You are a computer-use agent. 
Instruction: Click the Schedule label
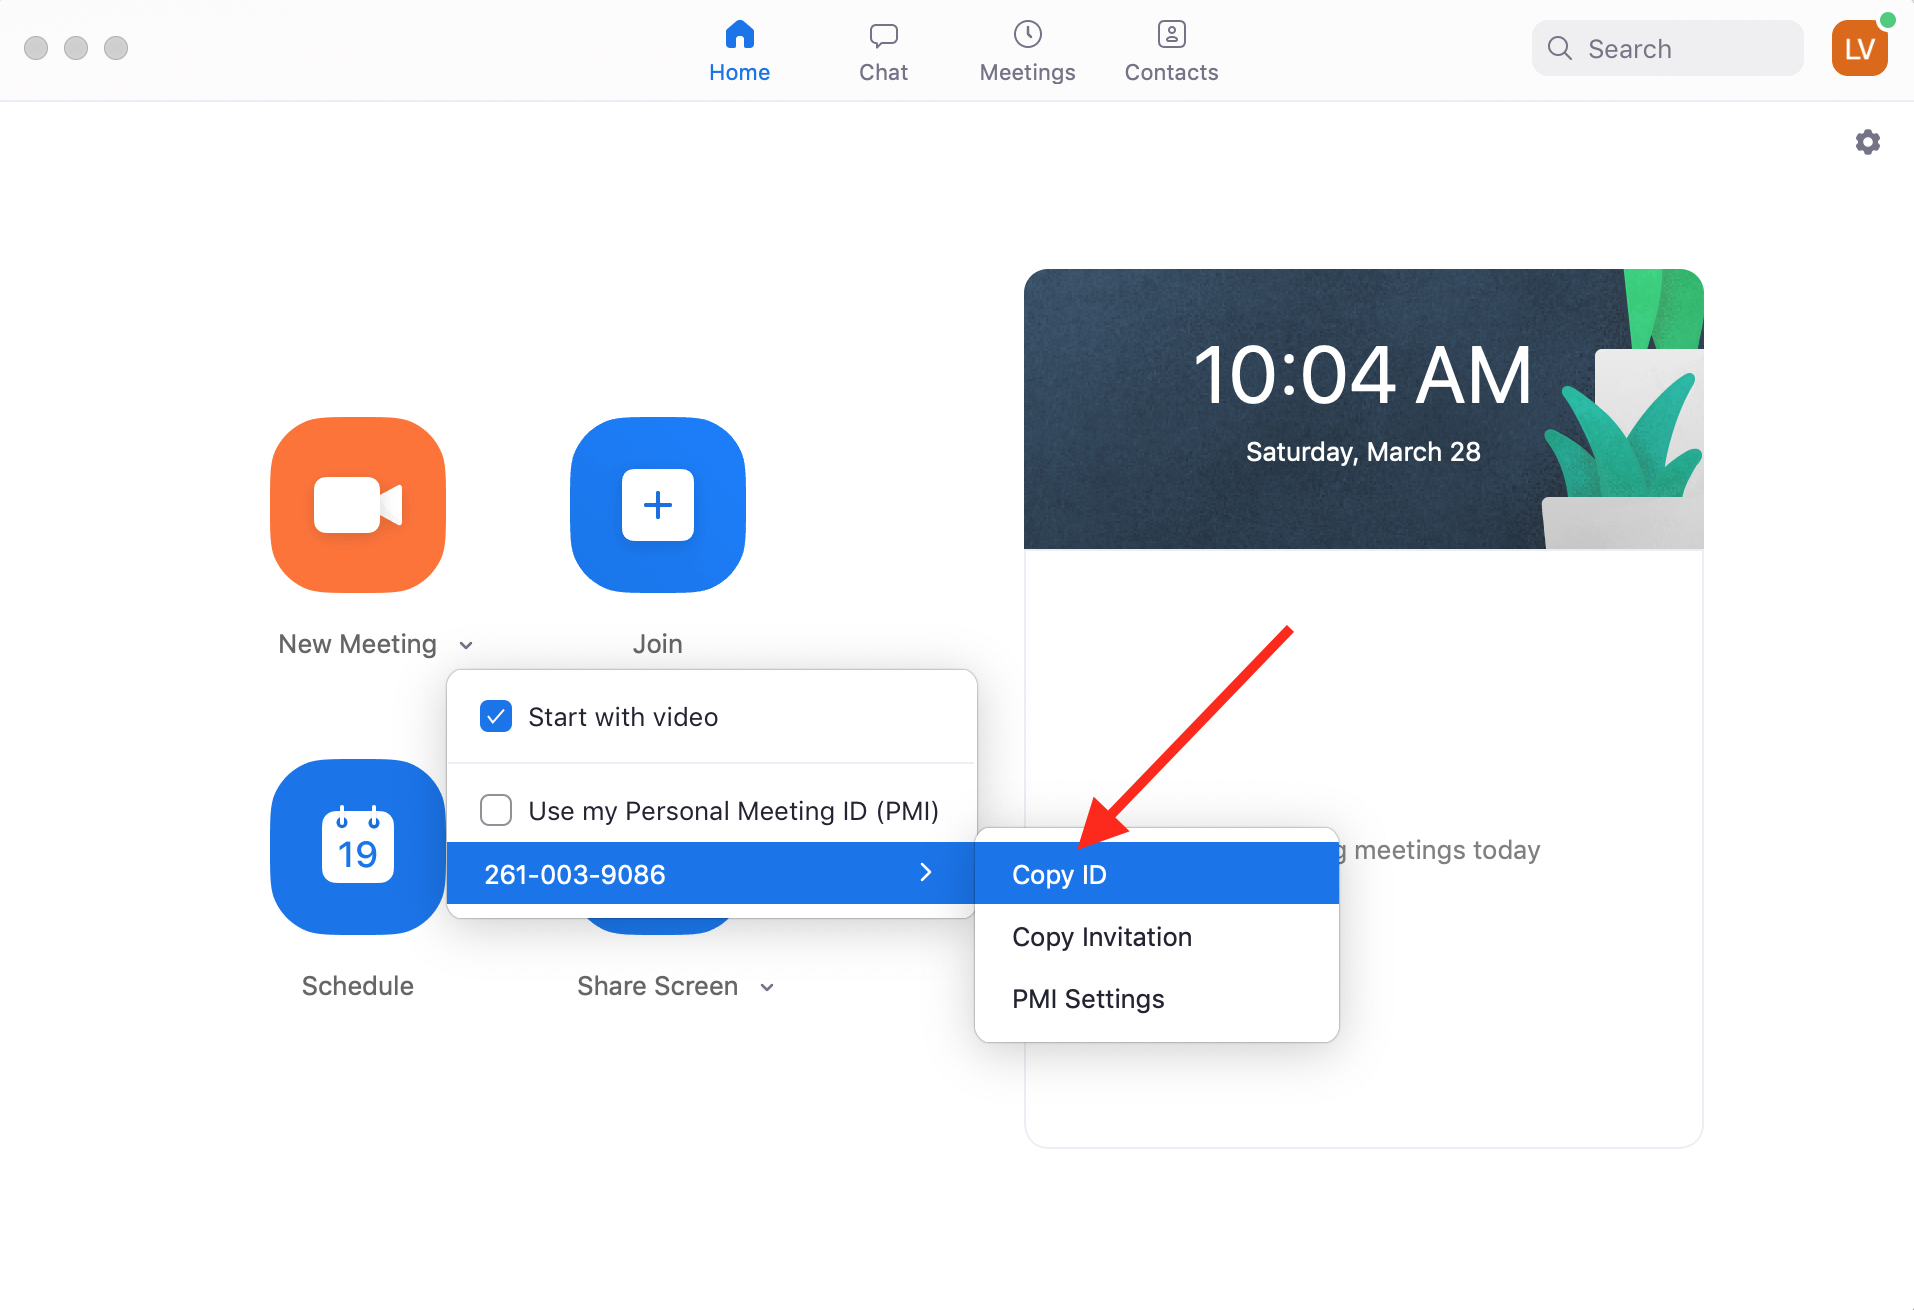[358, 987]
